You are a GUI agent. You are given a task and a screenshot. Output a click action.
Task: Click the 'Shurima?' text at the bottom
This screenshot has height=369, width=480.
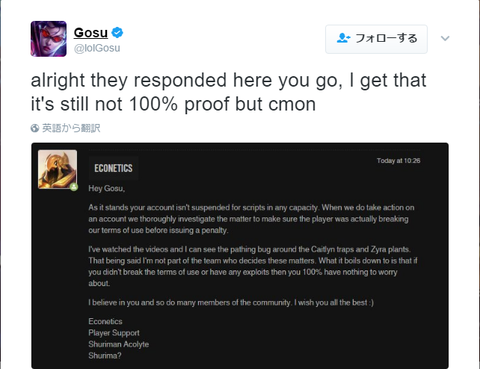click(105, 356)
